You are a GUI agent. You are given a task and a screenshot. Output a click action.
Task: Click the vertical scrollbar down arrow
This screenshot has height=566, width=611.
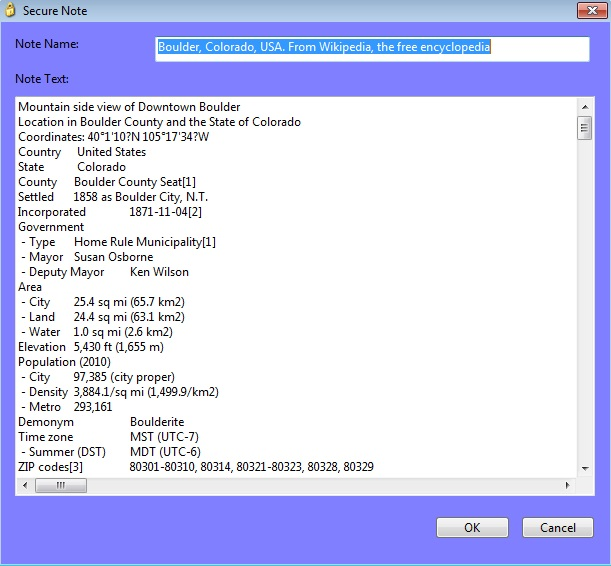tap(584, 468)
